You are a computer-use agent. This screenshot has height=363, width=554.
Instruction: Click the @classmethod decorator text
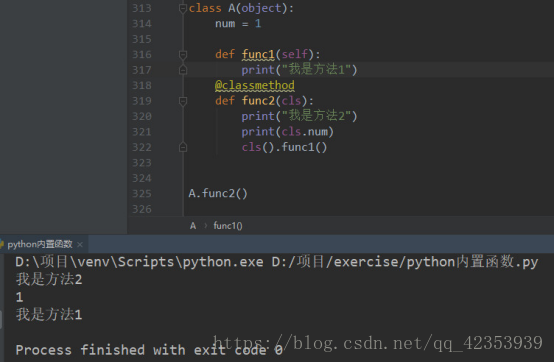tap(255, 85)
